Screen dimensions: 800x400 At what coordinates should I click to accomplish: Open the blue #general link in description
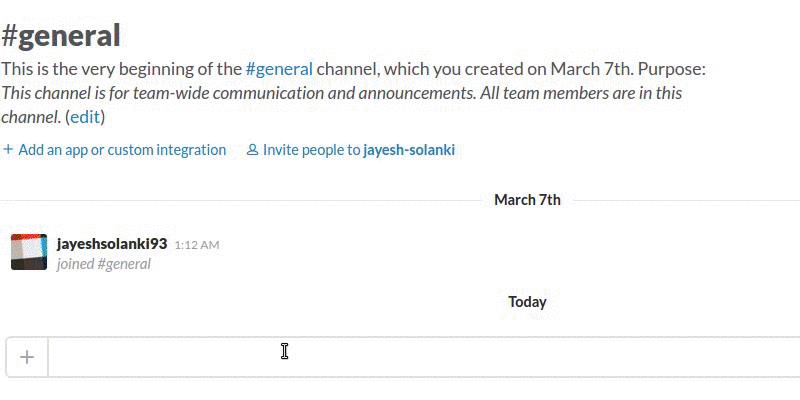(x=279, y=70)
